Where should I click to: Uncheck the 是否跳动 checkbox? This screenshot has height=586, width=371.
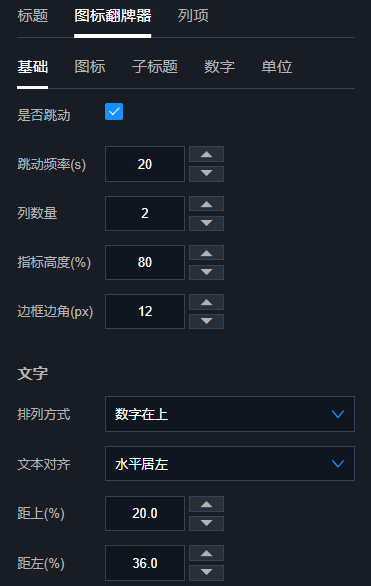click(114, 111)
